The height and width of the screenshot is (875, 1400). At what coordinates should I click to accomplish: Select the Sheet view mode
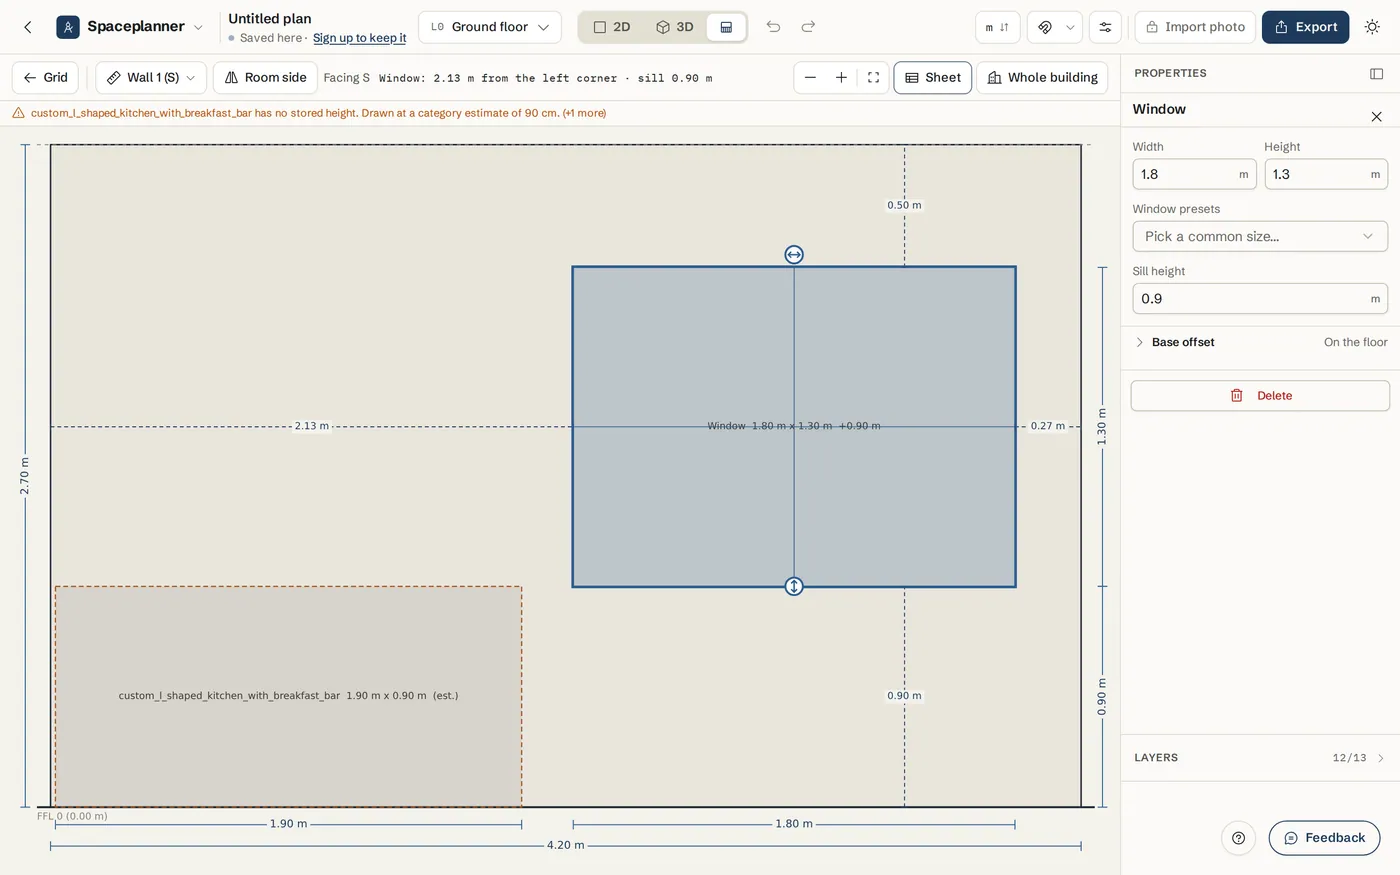tap(932, 77)
